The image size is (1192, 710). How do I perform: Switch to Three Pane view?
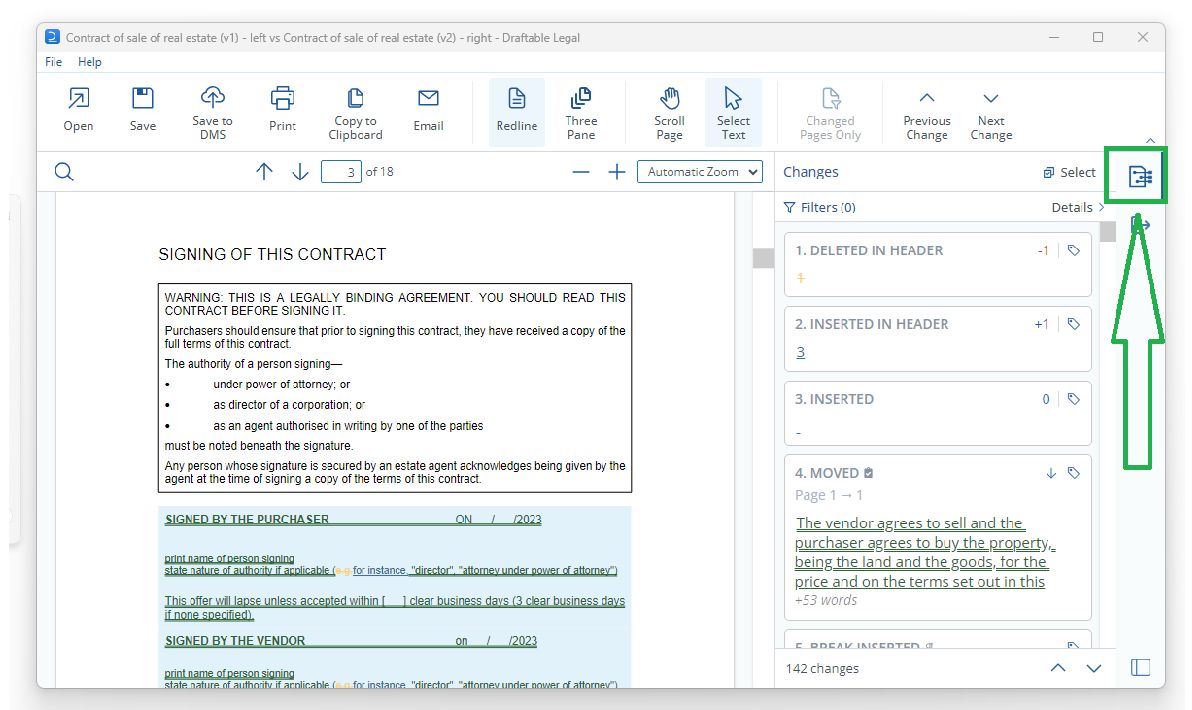[581, 111]
